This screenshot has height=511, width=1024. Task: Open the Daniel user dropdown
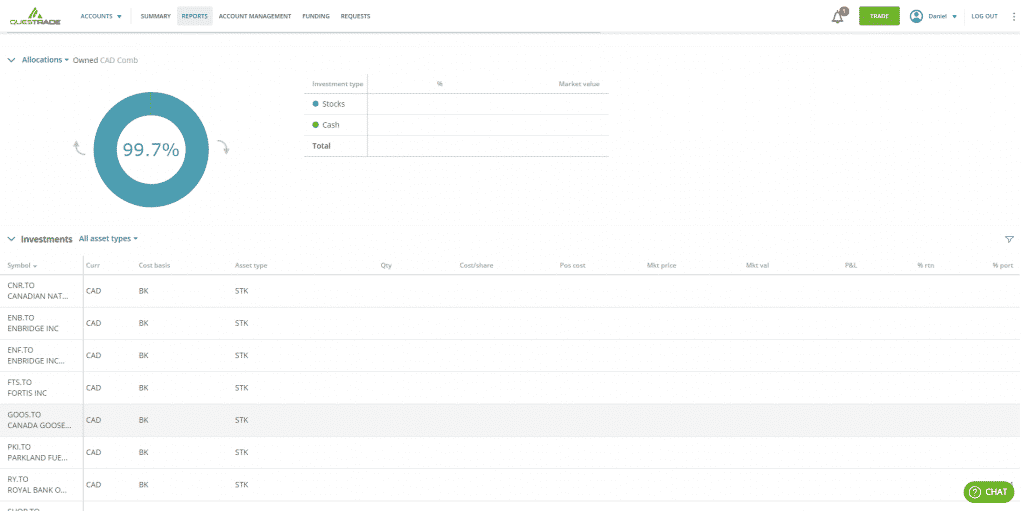click(942, 16)
